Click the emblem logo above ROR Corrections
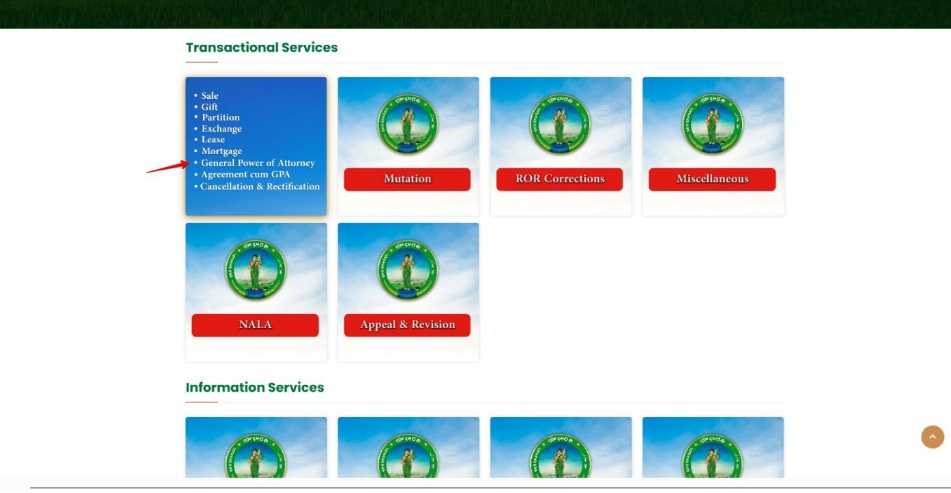951x493 pixels. coord(559,124)
